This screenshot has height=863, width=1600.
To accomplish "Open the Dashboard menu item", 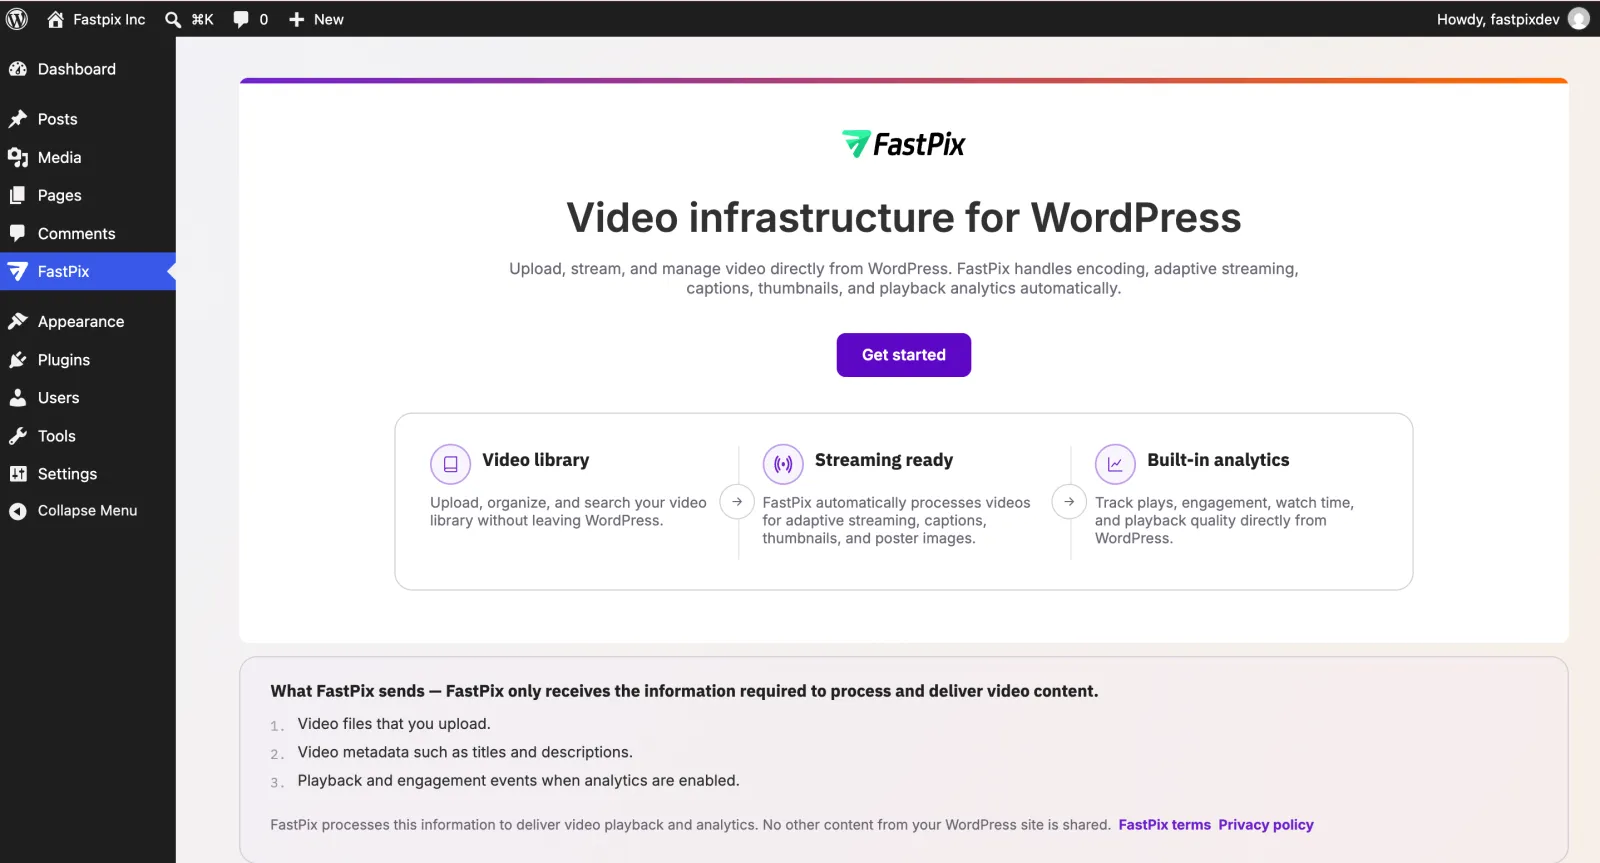I will (x=88, y=69).
